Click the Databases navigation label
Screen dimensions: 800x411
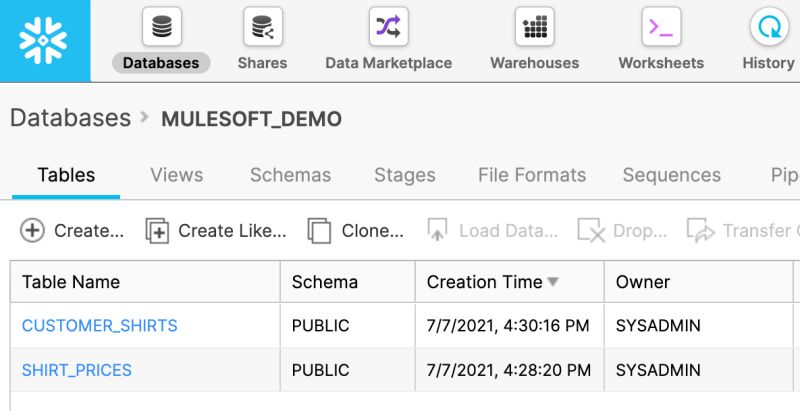(x=161, y=63)
